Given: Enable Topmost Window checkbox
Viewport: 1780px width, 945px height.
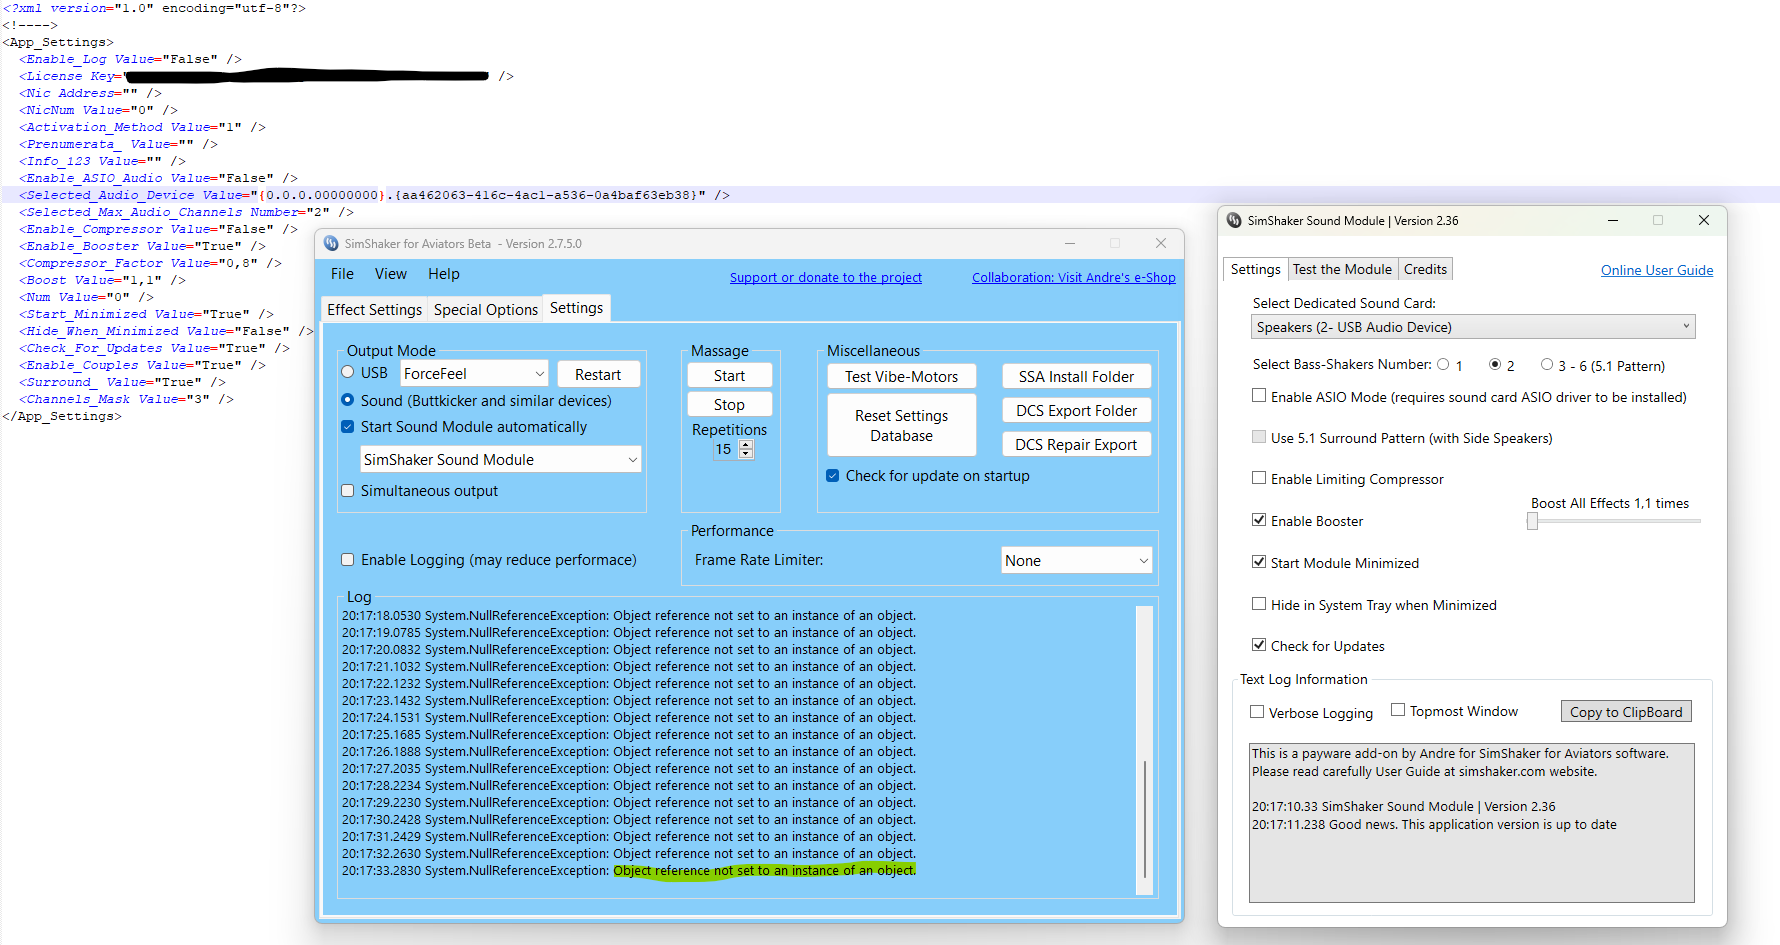Looking at the screenshot, I should tap(1398, 710).
